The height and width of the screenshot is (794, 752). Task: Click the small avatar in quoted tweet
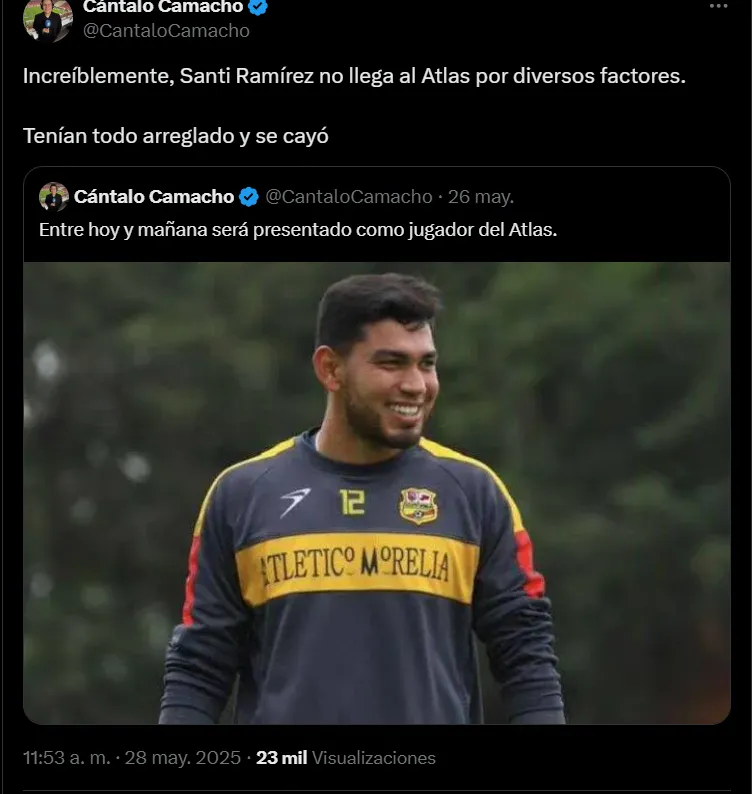click(54, 196)
